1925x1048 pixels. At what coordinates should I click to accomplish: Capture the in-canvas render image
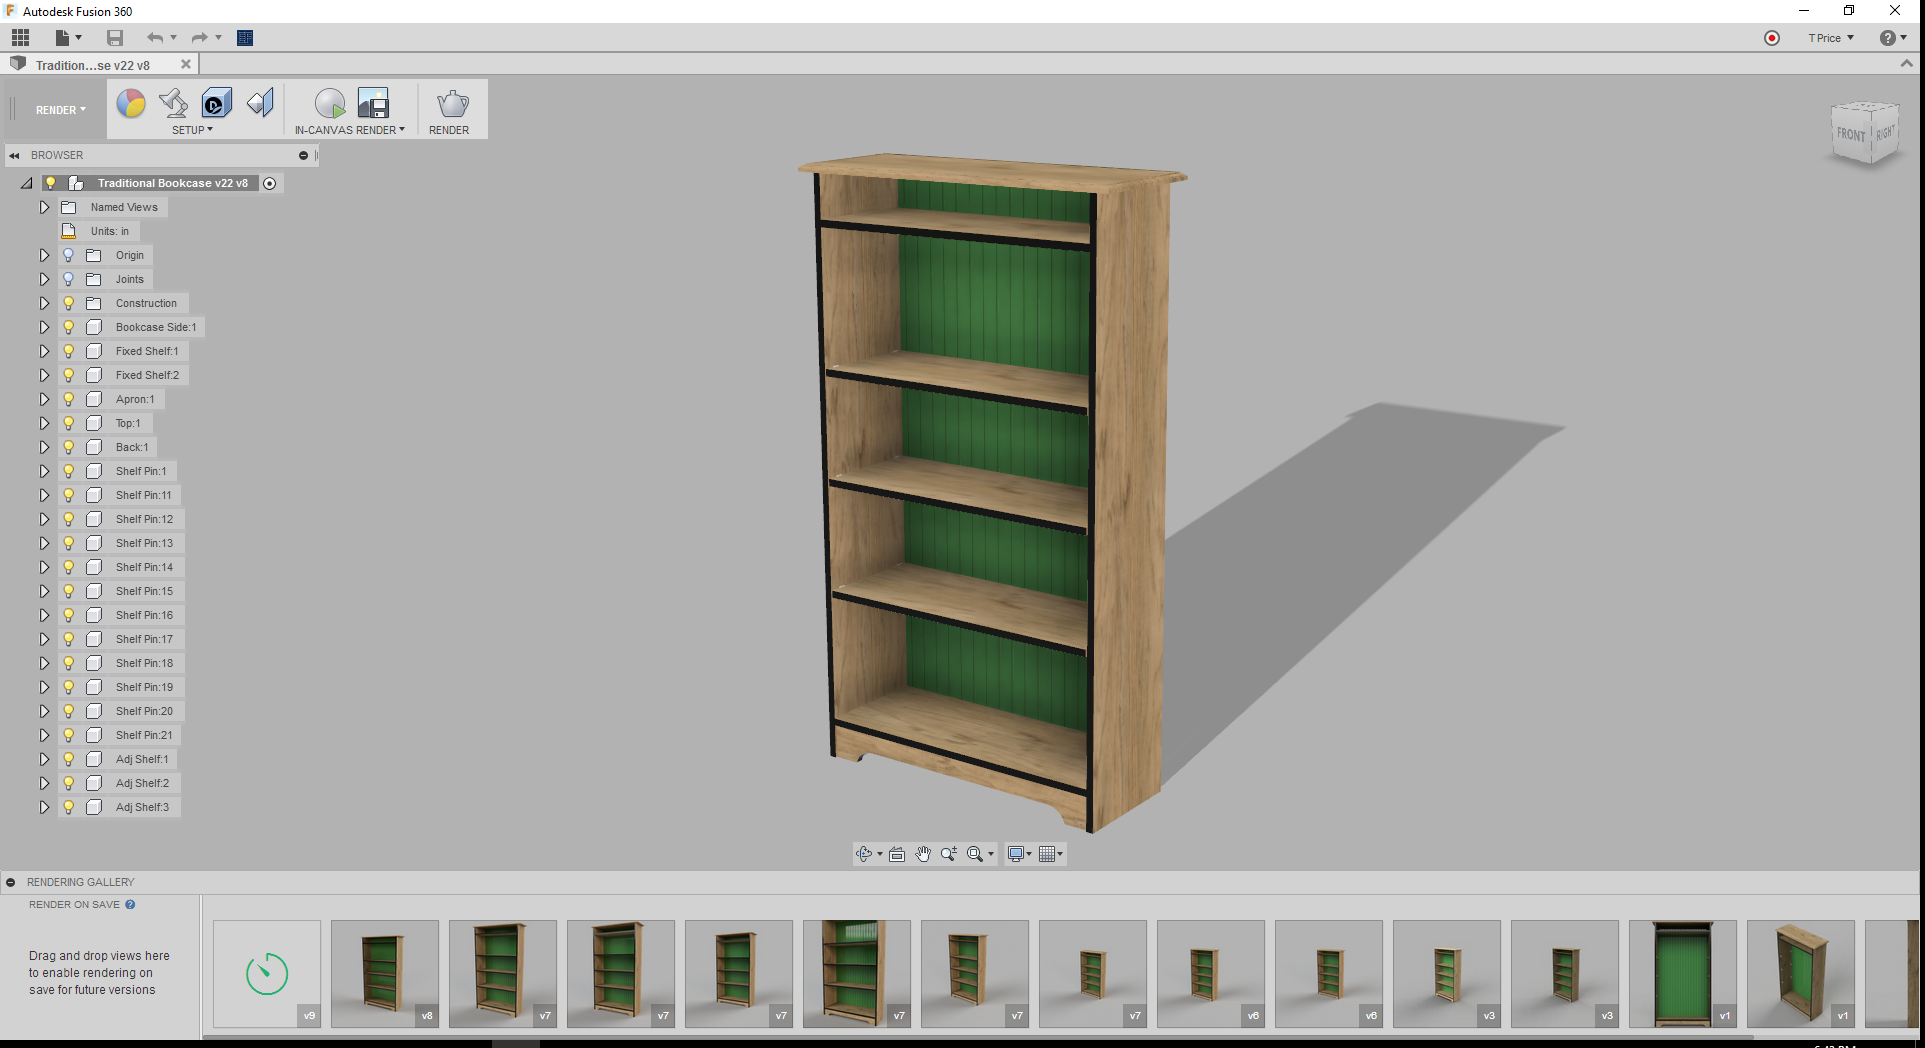click(374, 103)
